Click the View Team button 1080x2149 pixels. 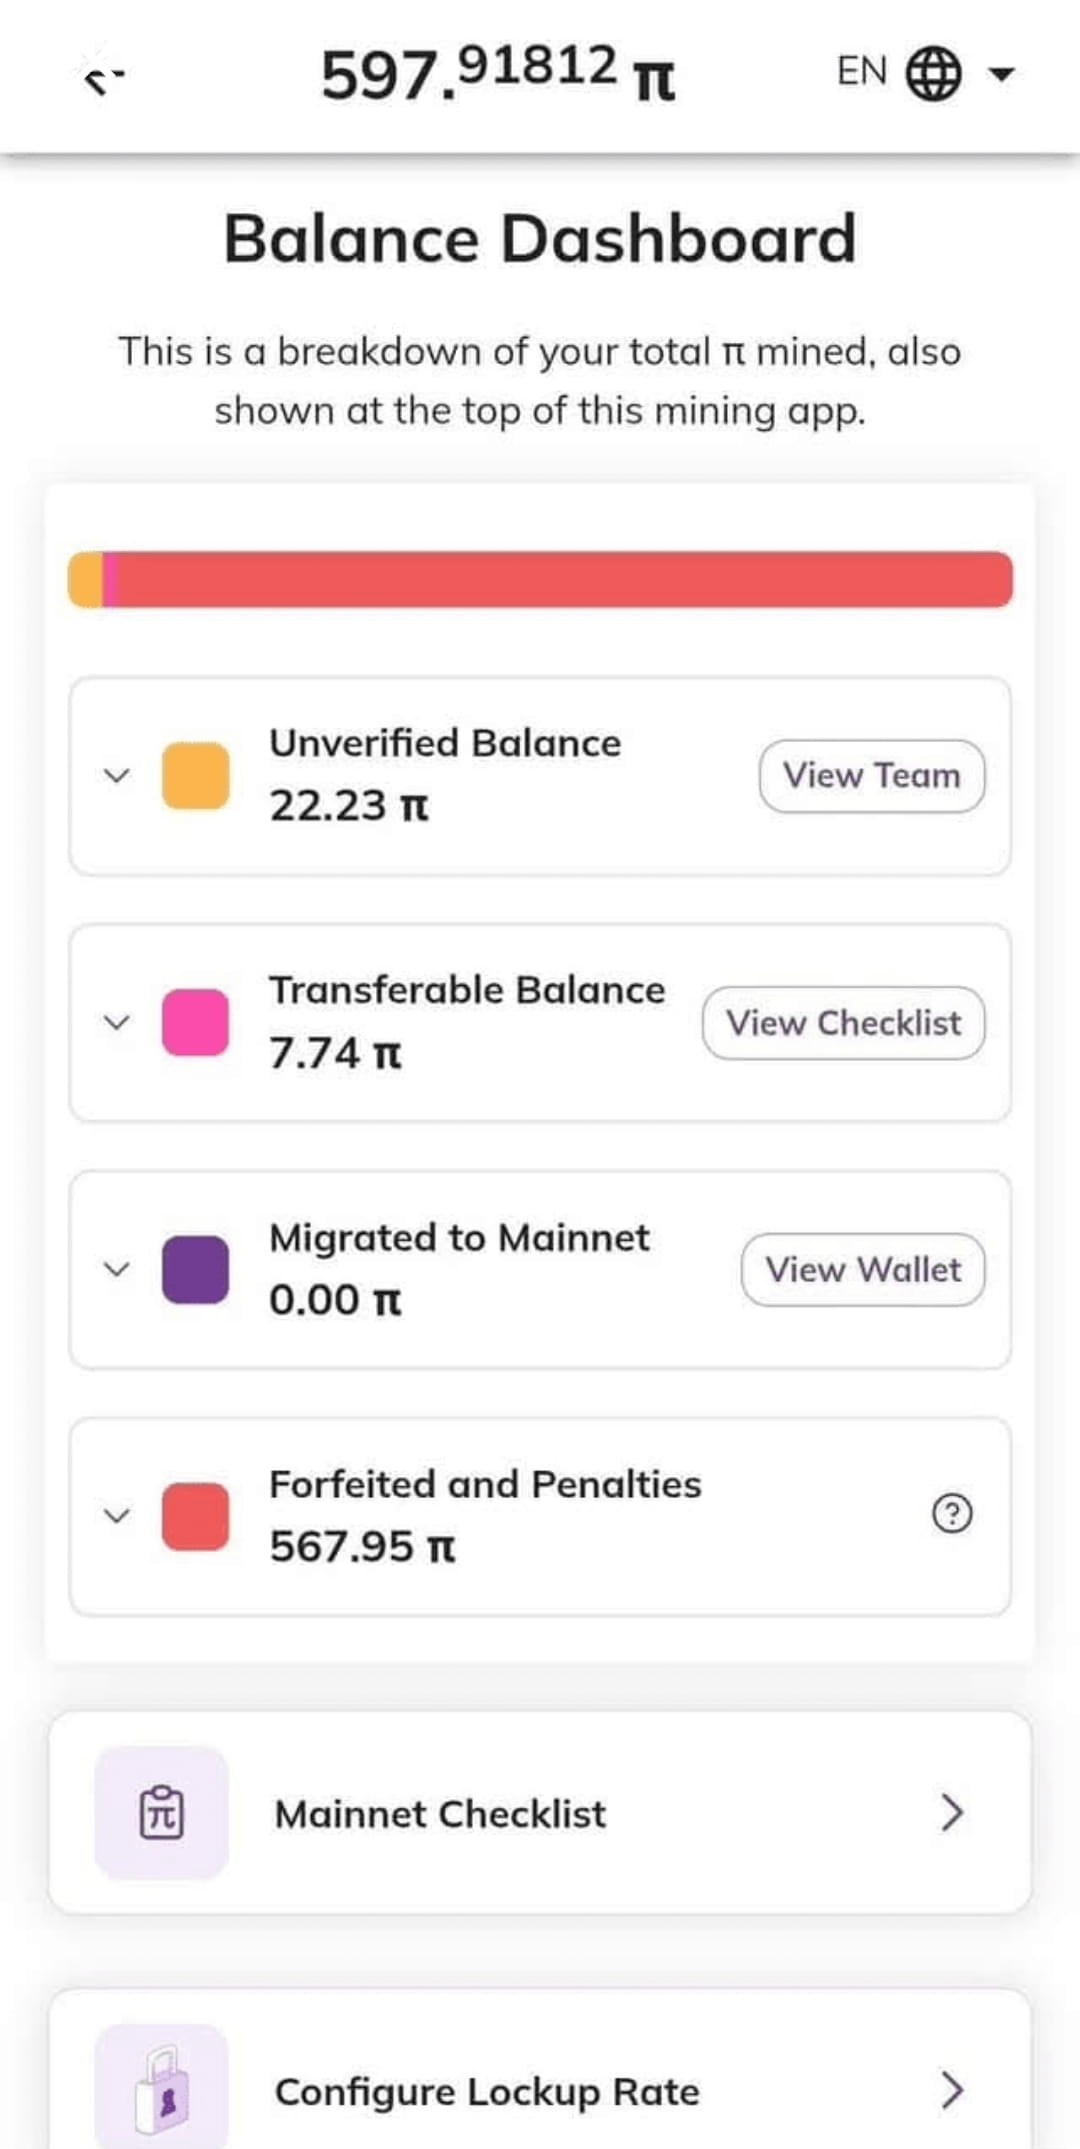pyautogui.click(x=872, y=776)
